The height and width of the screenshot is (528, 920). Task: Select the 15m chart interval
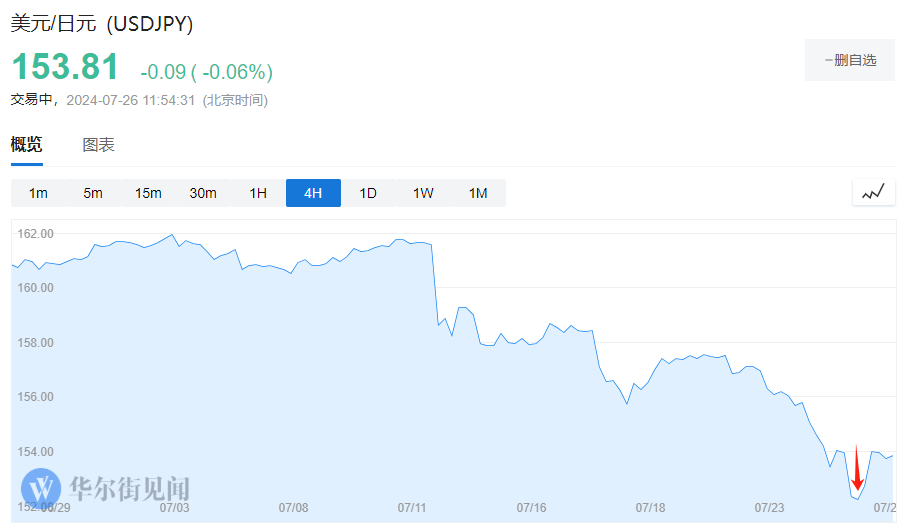[148, 193]
